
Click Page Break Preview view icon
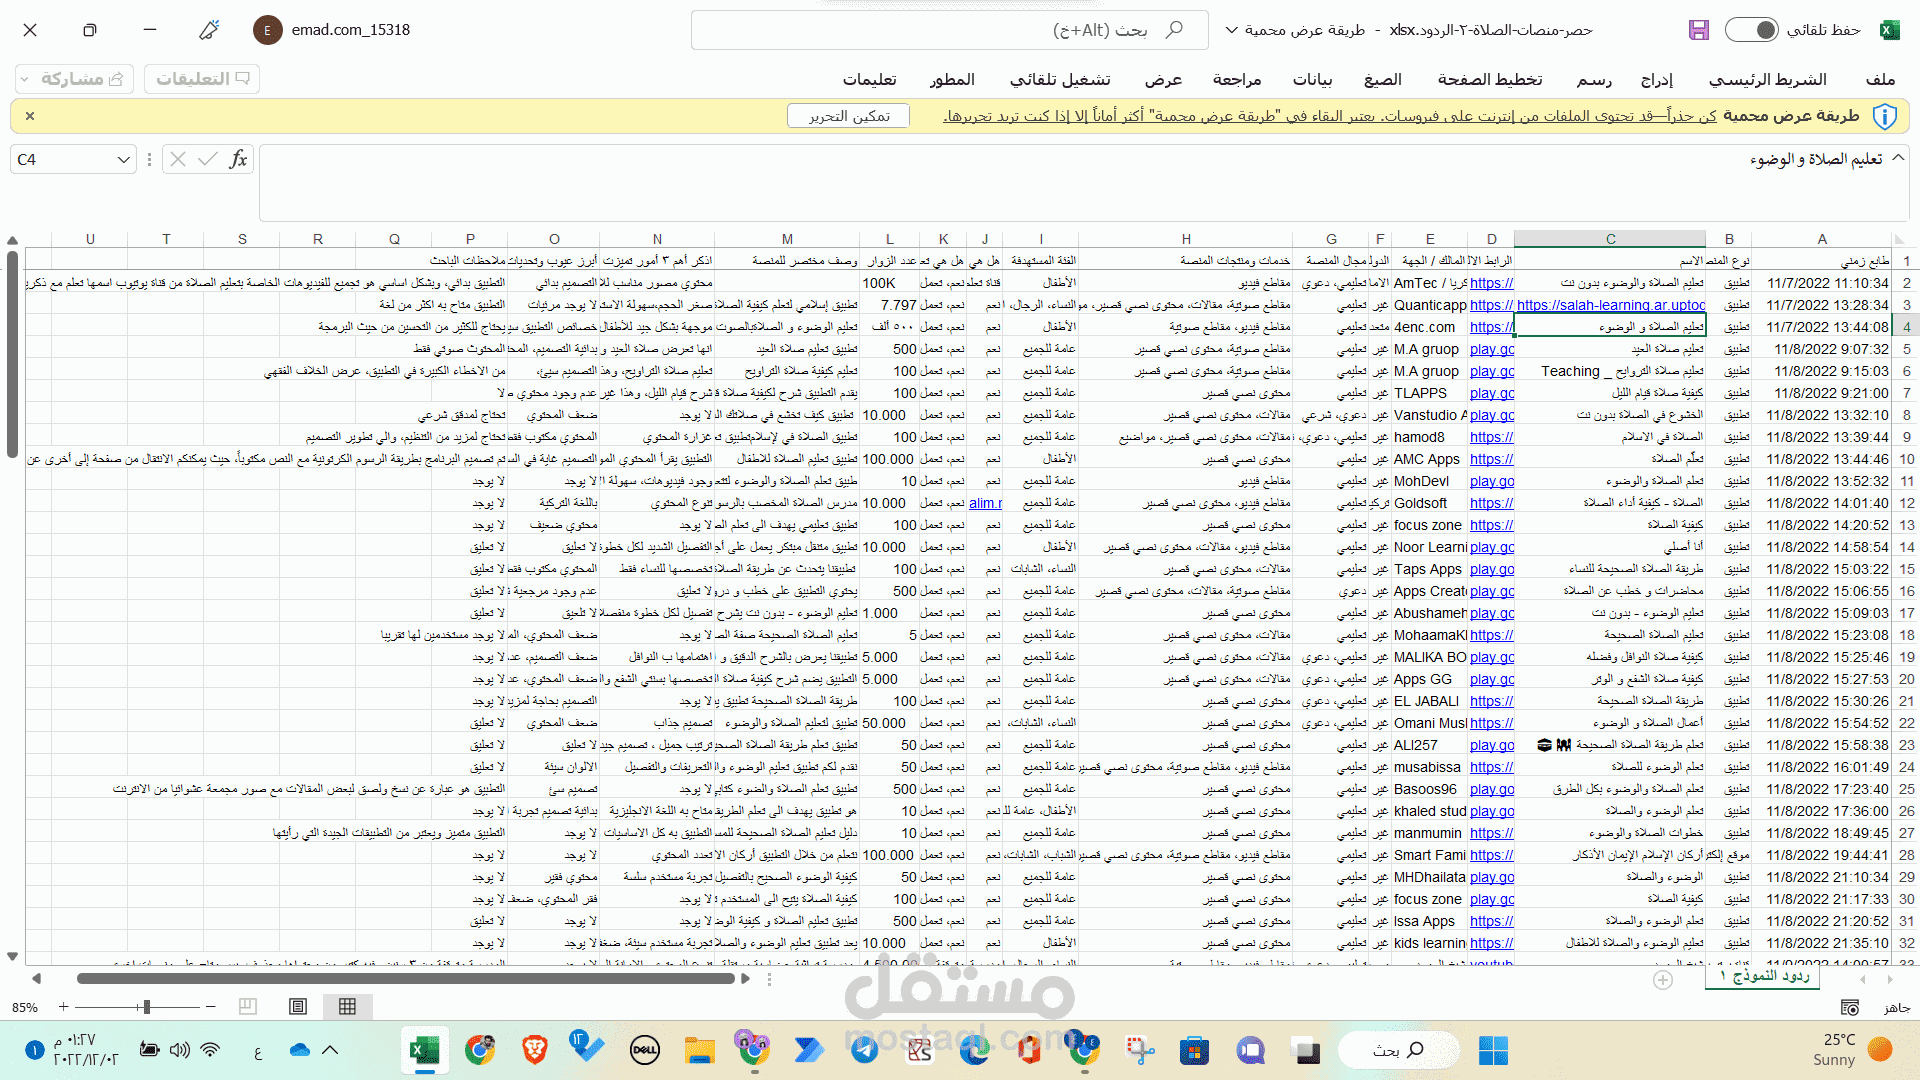point(248,1007)
